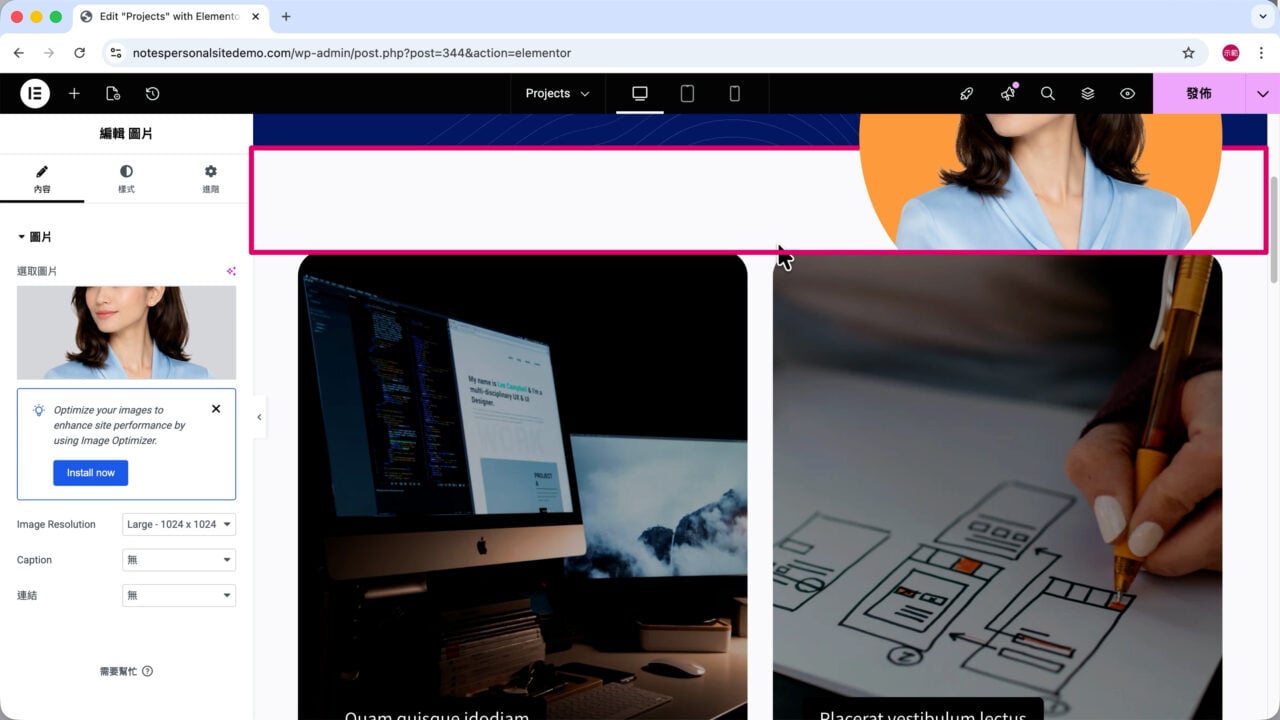Viewport: 1280px width, 720px height.
Task: Click the rocket icon in top bar
Action: (966, 93)
